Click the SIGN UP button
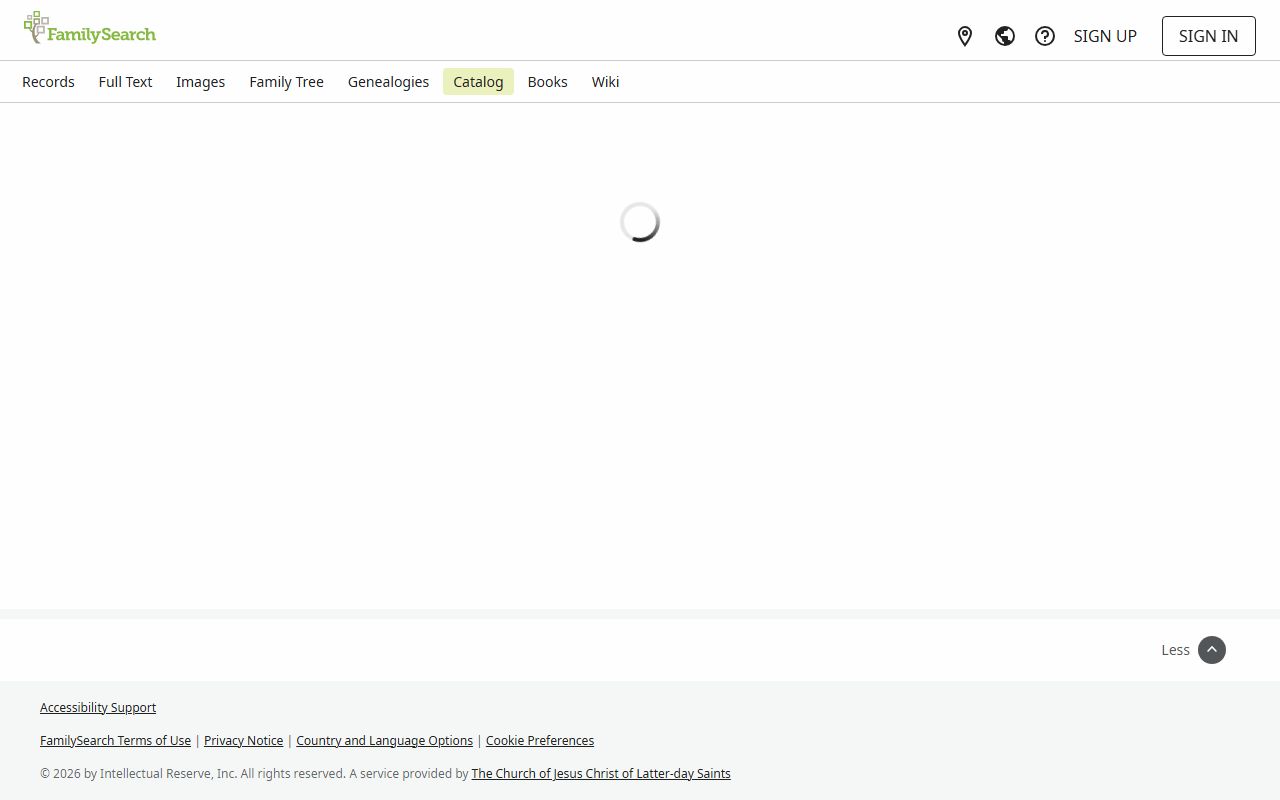 (1105, 36)
